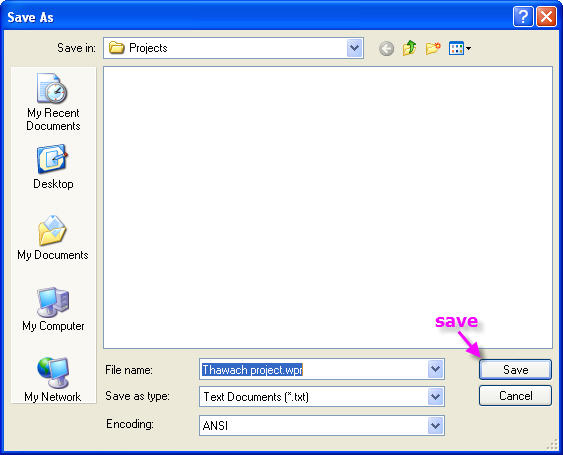Open My Documents folder shortcut
Screen dimensions: 563x455
point(52,238)
